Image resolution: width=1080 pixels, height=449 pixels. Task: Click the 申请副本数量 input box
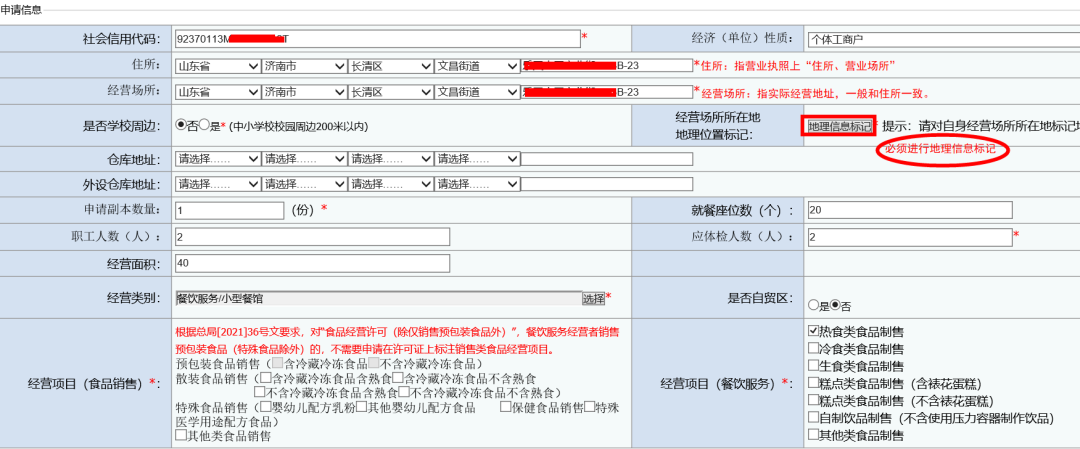coord(230,210)
